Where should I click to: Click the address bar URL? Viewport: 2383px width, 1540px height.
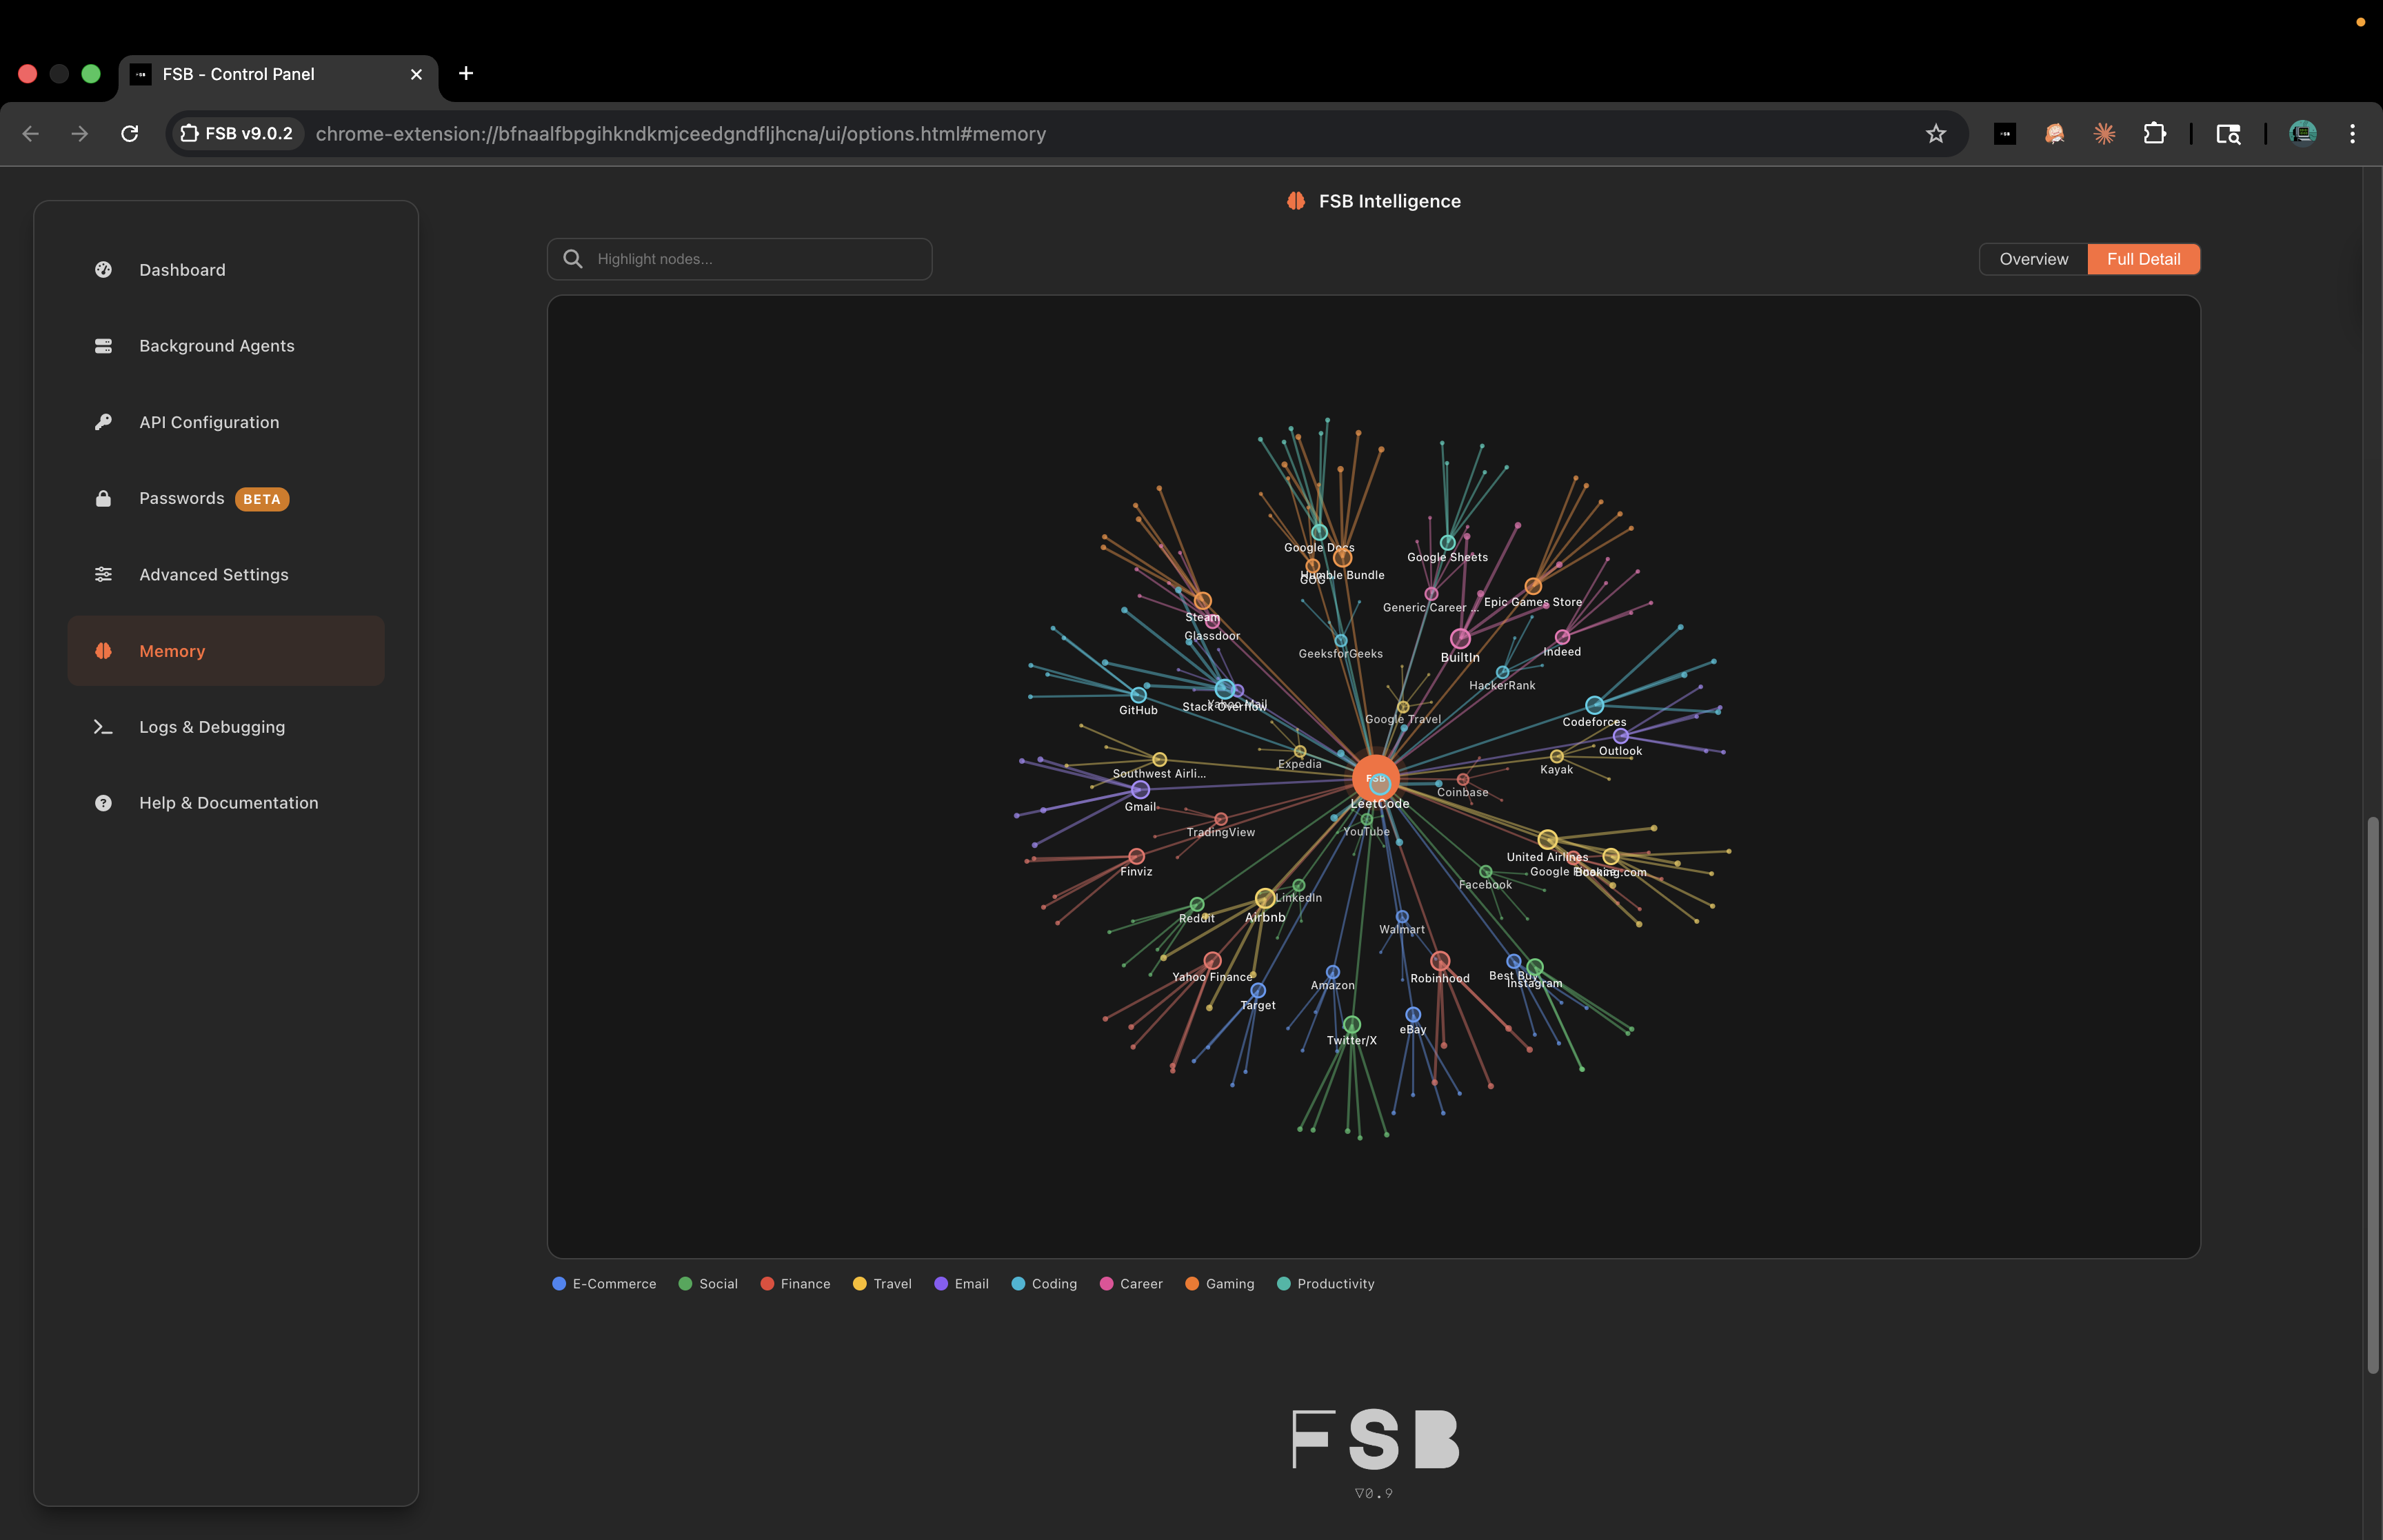pos(680,134)
